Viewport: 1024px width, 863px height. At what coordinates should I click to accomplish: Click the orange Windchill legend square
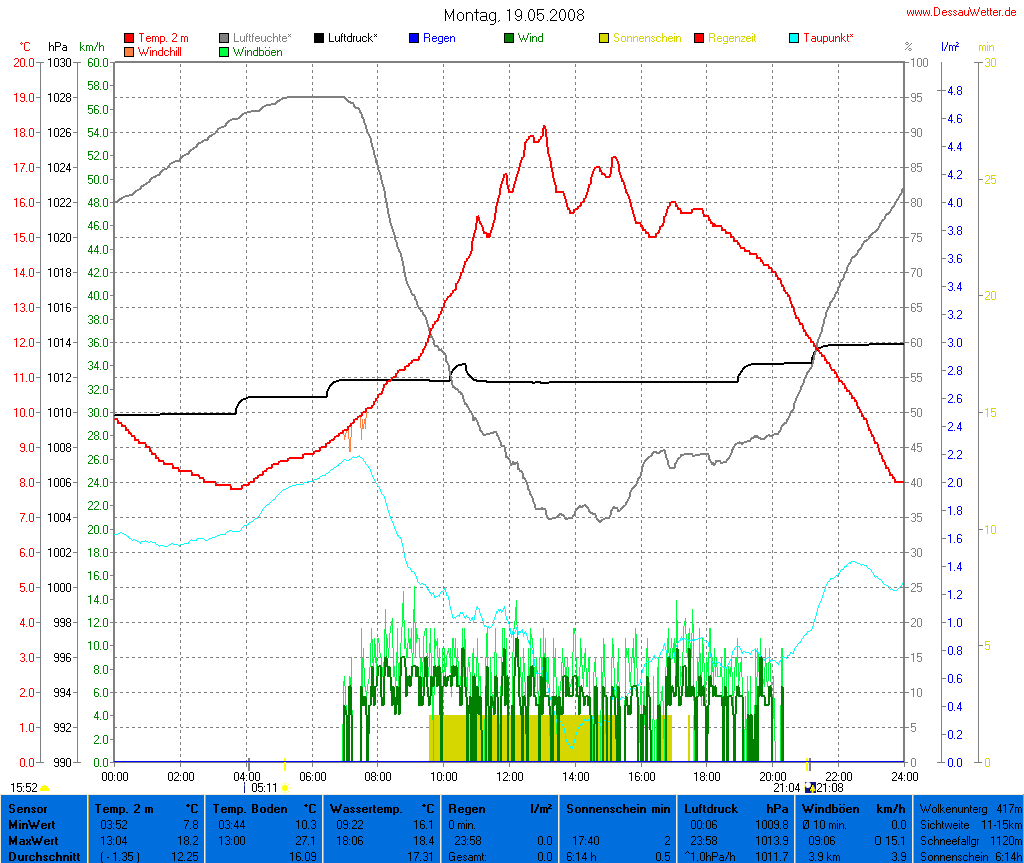pos(129,51)
